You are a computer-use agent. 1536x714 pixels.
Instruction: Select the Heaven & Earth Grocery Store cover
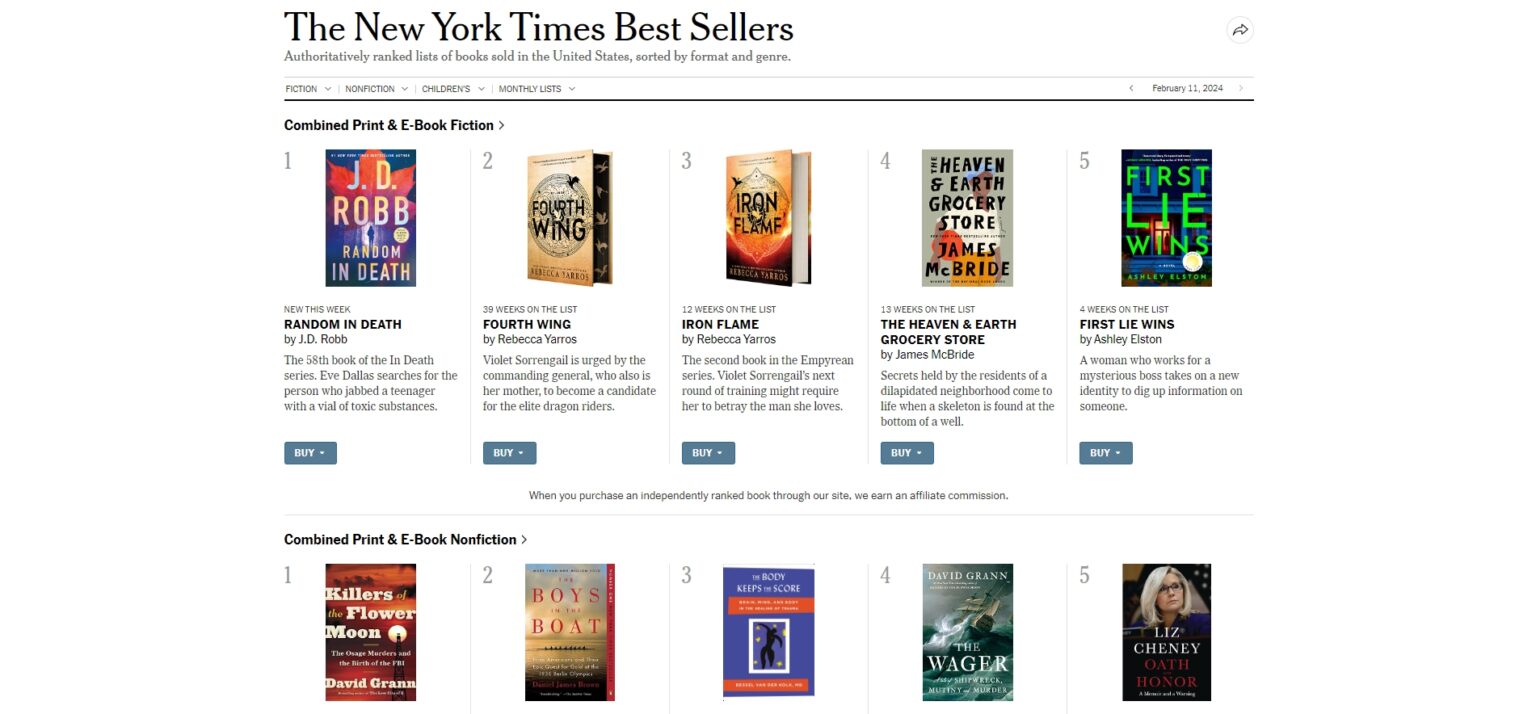click(x=967, y=218)
